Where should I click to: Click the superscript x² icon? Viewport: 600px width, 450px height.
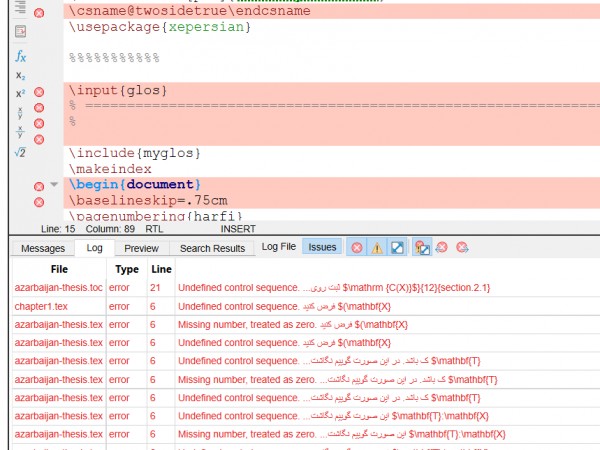tap(20, 93)
